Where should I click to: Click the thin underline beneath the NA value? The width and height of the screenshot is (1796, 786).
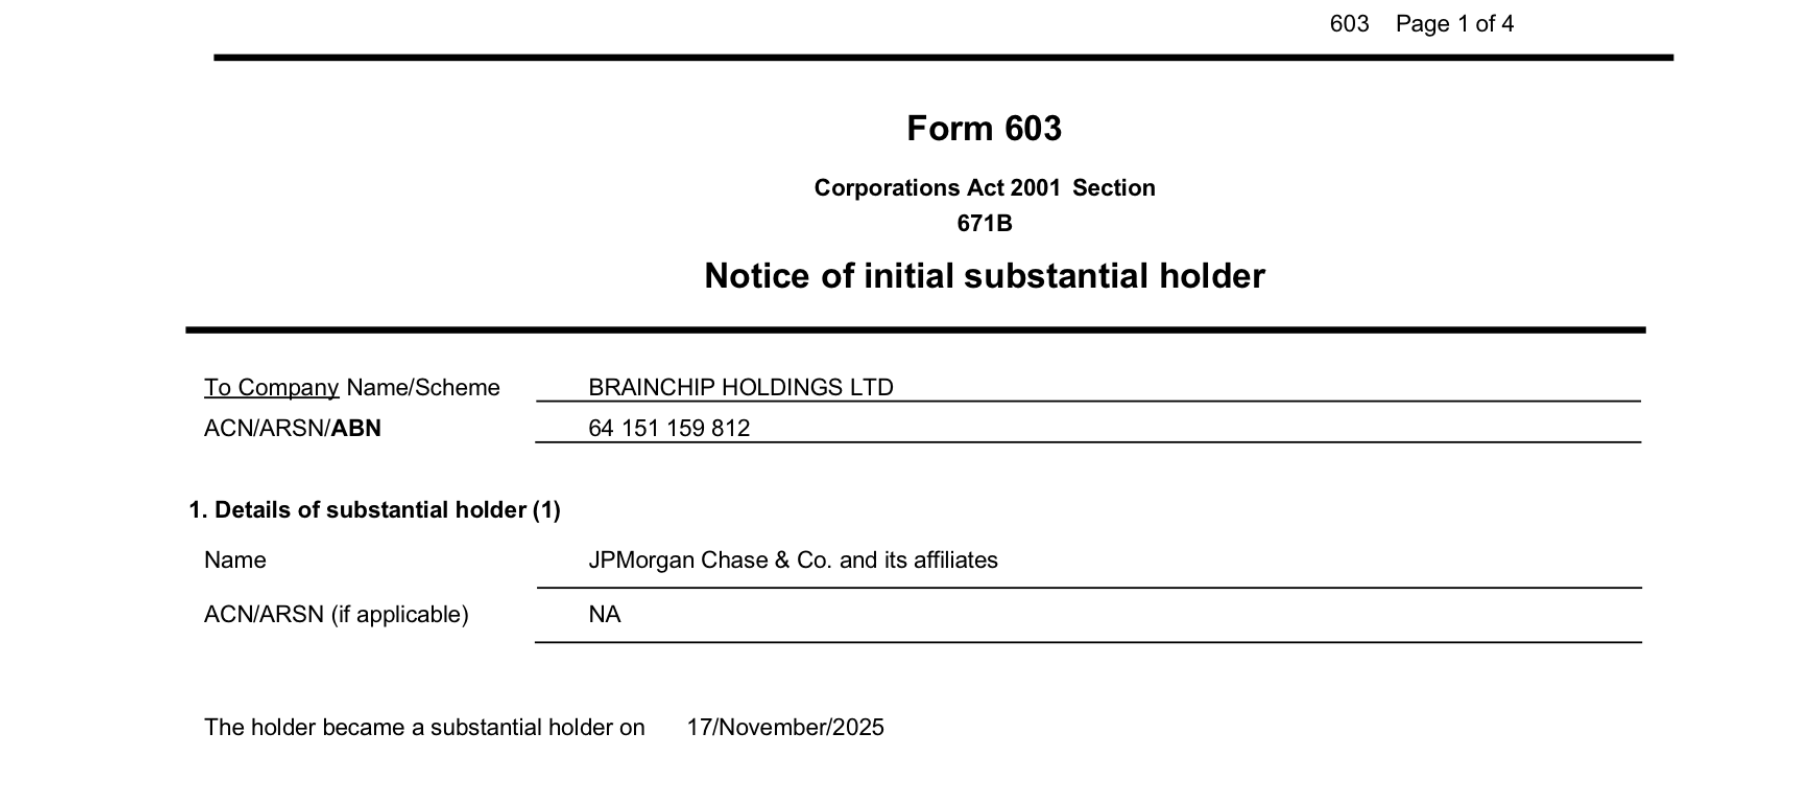pyautogui.click(x=1087, y=642)
